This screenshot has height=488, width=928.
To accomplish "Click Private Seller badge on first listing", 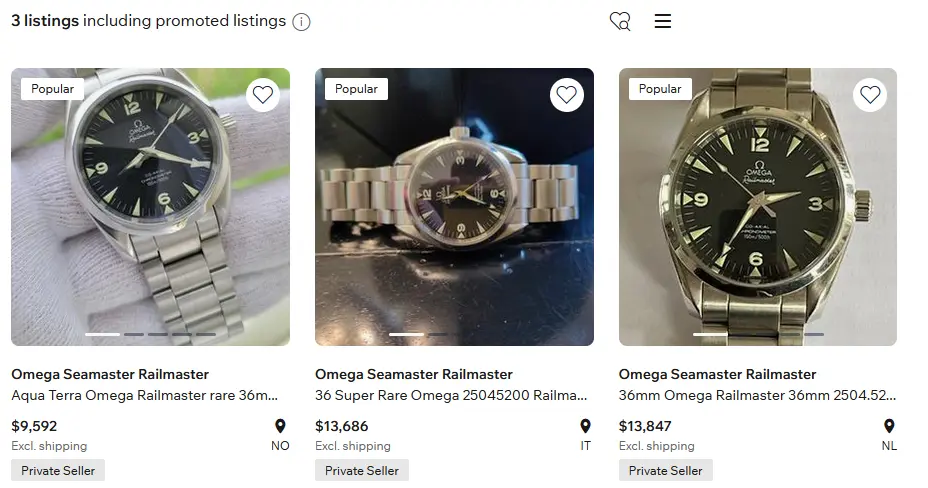I will tap(58, 470).
